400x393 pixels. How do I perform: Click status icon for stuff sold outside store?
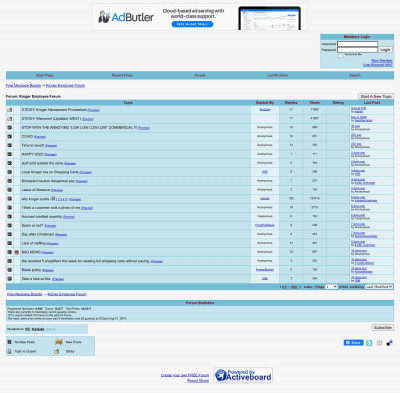10,163
